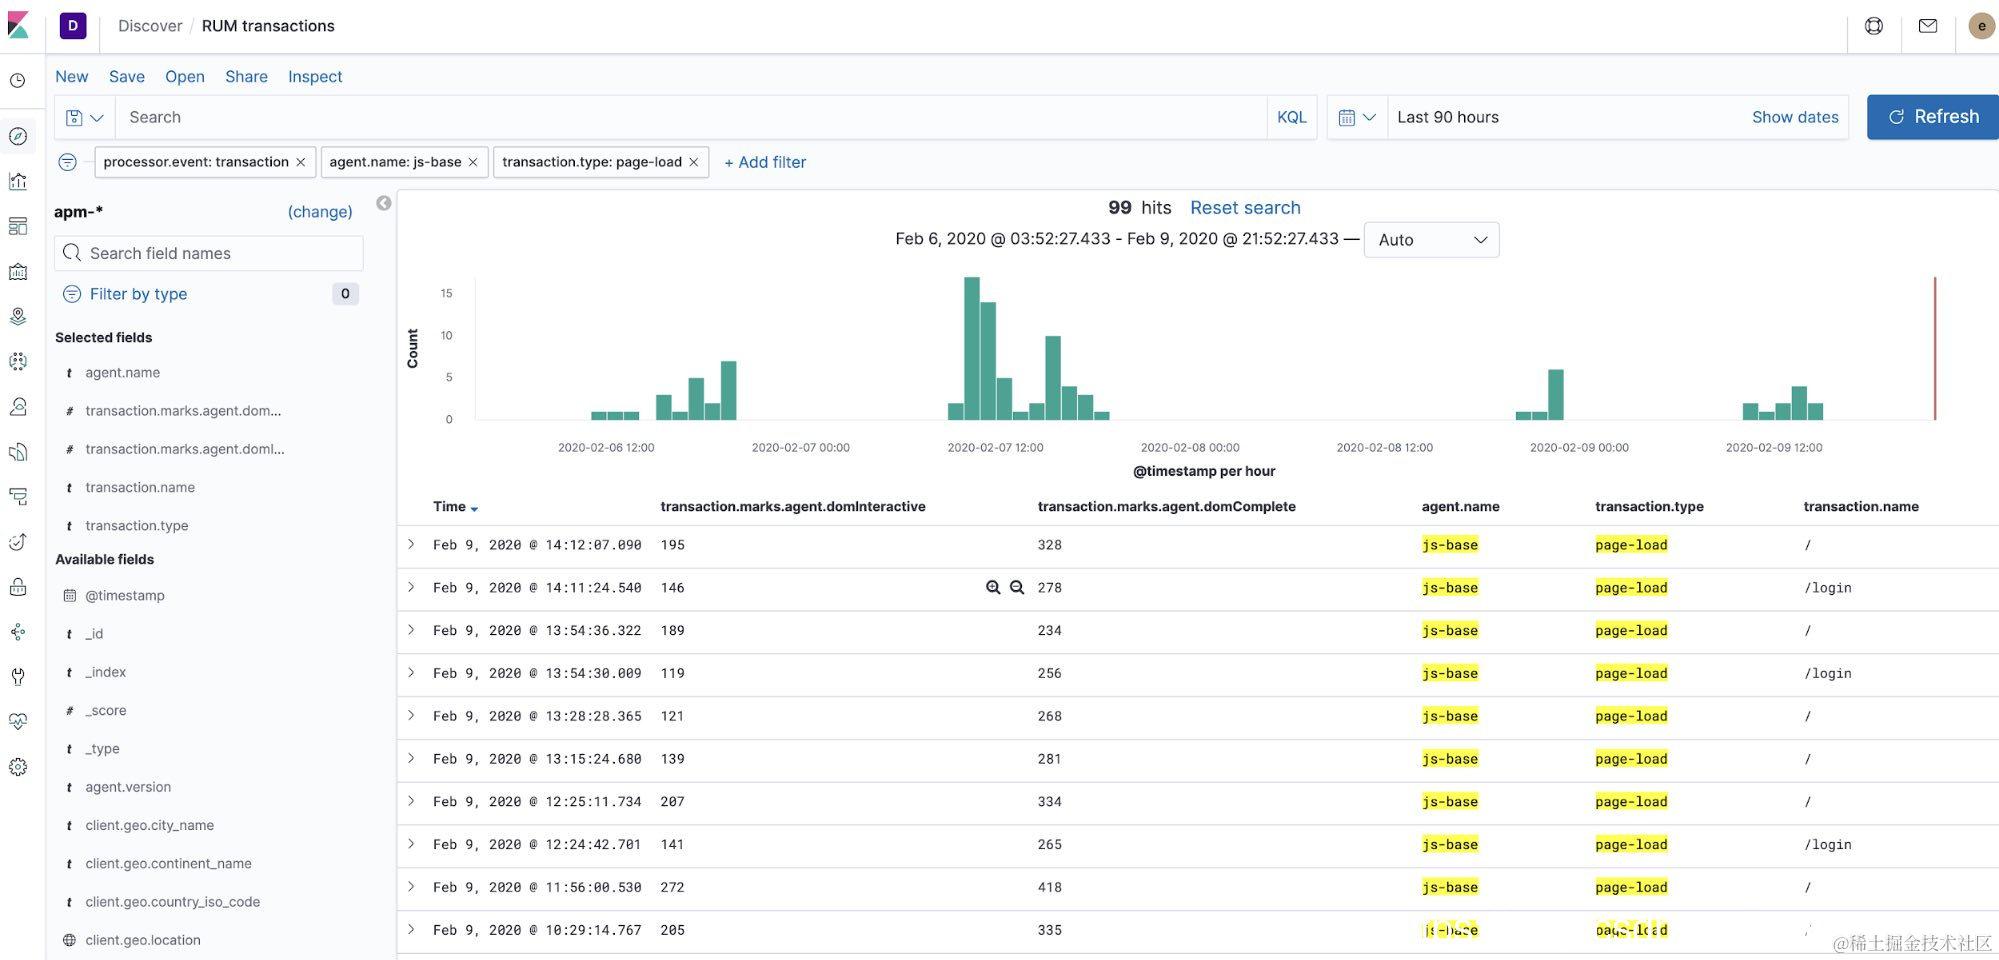Expand the Filter by type options
Viewport: 1999px width, 960px height.
(x=138, y=294)
